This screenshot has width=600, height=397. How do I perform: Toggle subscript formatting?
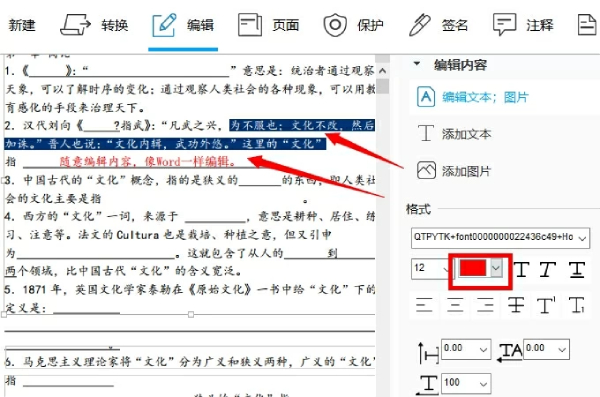577,305
